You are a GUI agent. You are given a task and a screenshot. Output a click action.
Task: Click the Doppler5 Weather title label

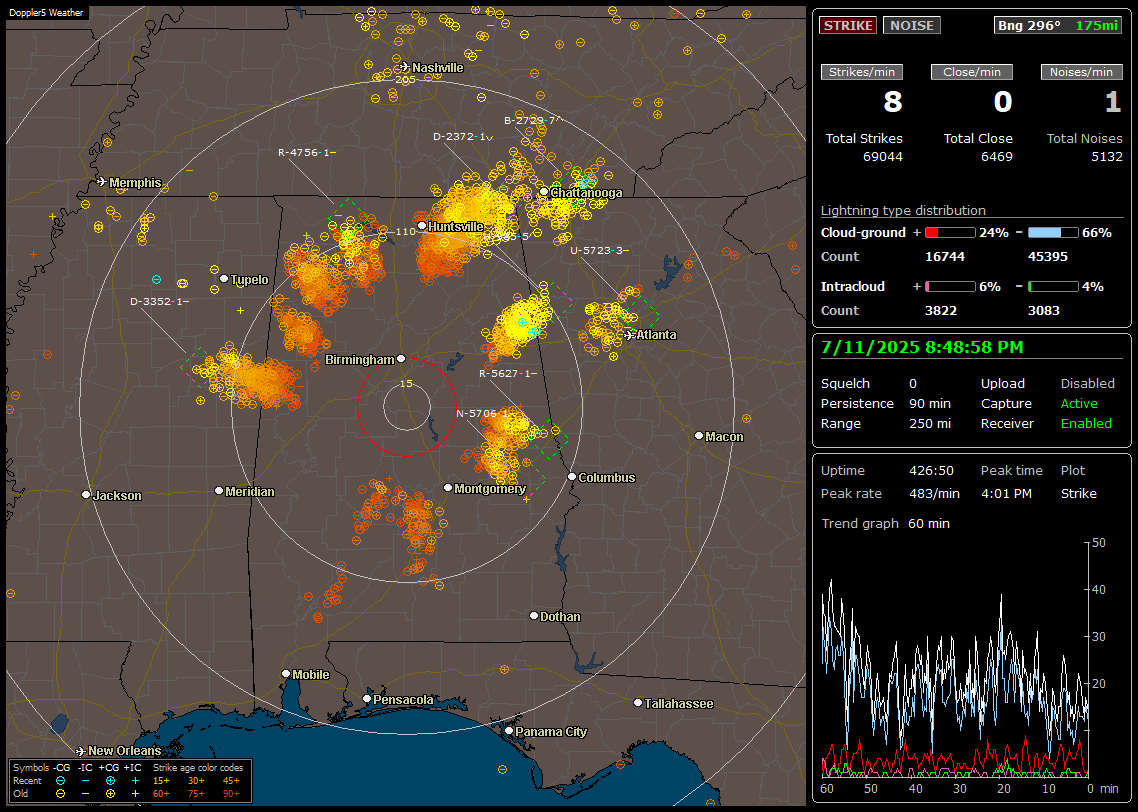(x=46, y=13)
